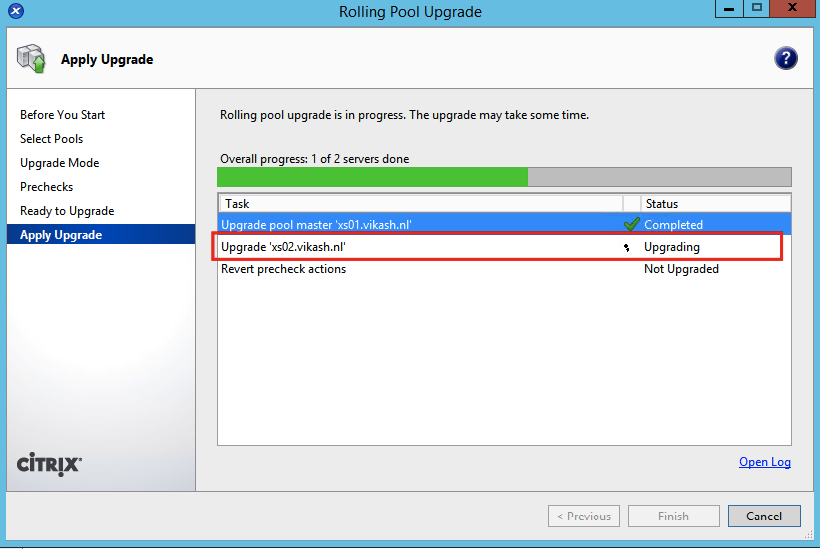Click the XenCenter icon in the title bar
Image resolution: width=820 pixels, height=549 pixels.
[x=16, y=10]
